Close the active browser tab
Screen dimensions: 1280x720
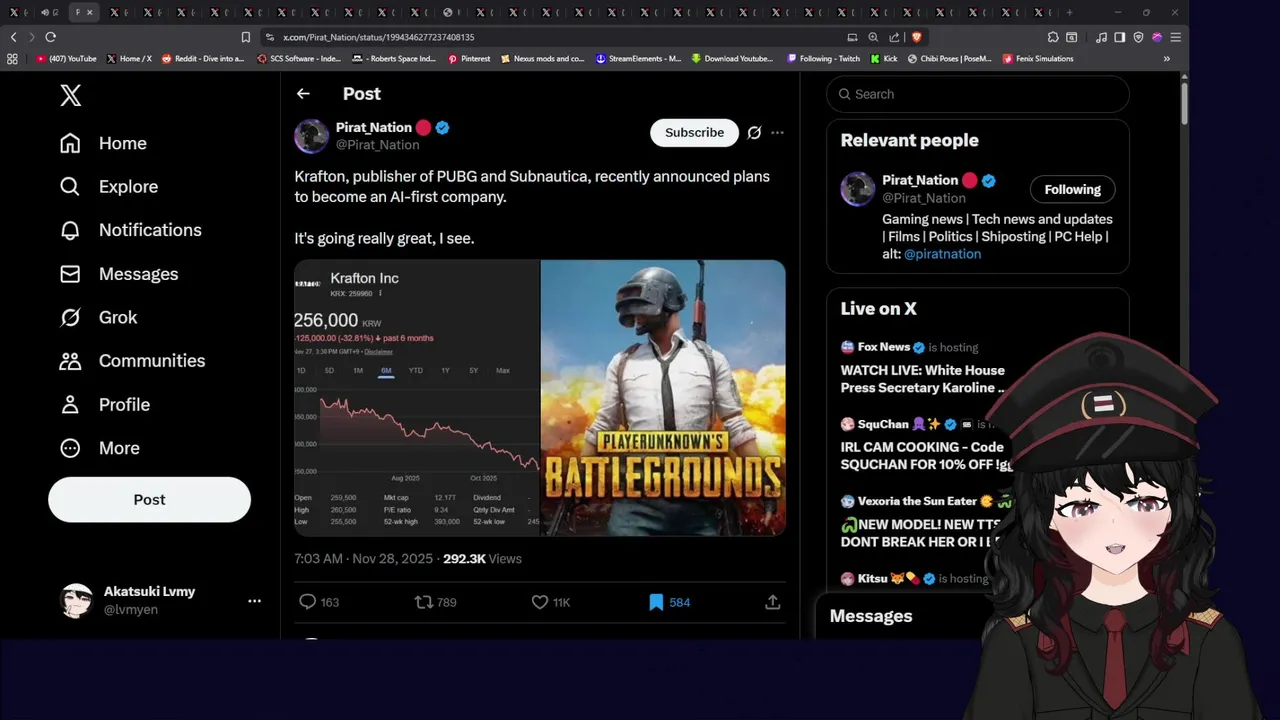(x=90, y=12)
